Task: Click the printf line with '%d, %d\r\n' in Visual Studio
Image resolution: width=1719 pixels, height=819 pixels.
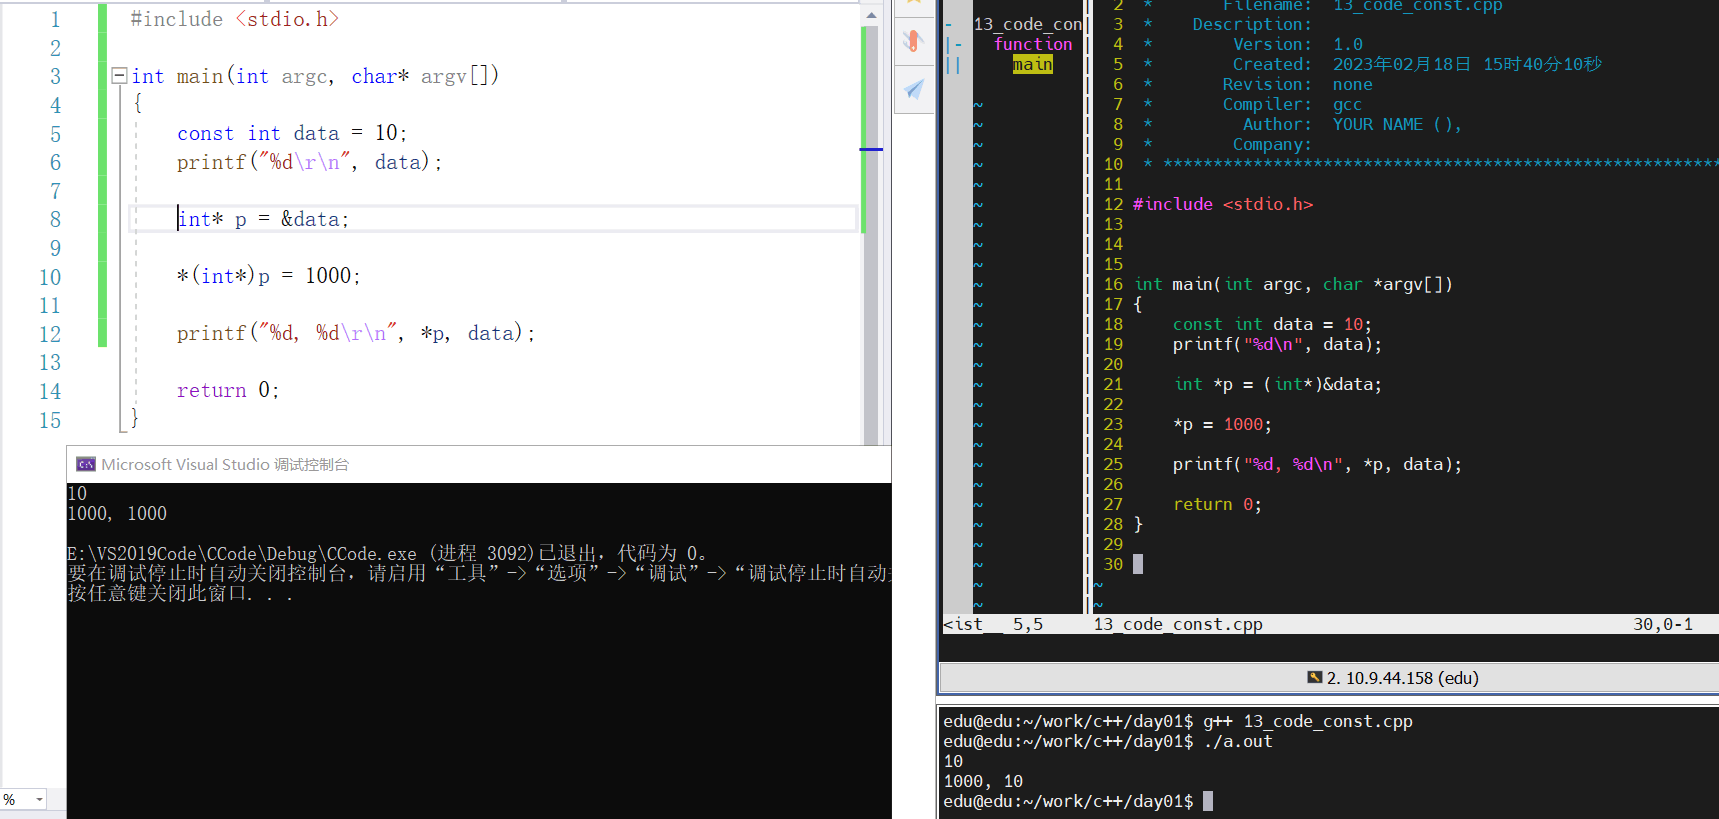Action: click(356, 333)
